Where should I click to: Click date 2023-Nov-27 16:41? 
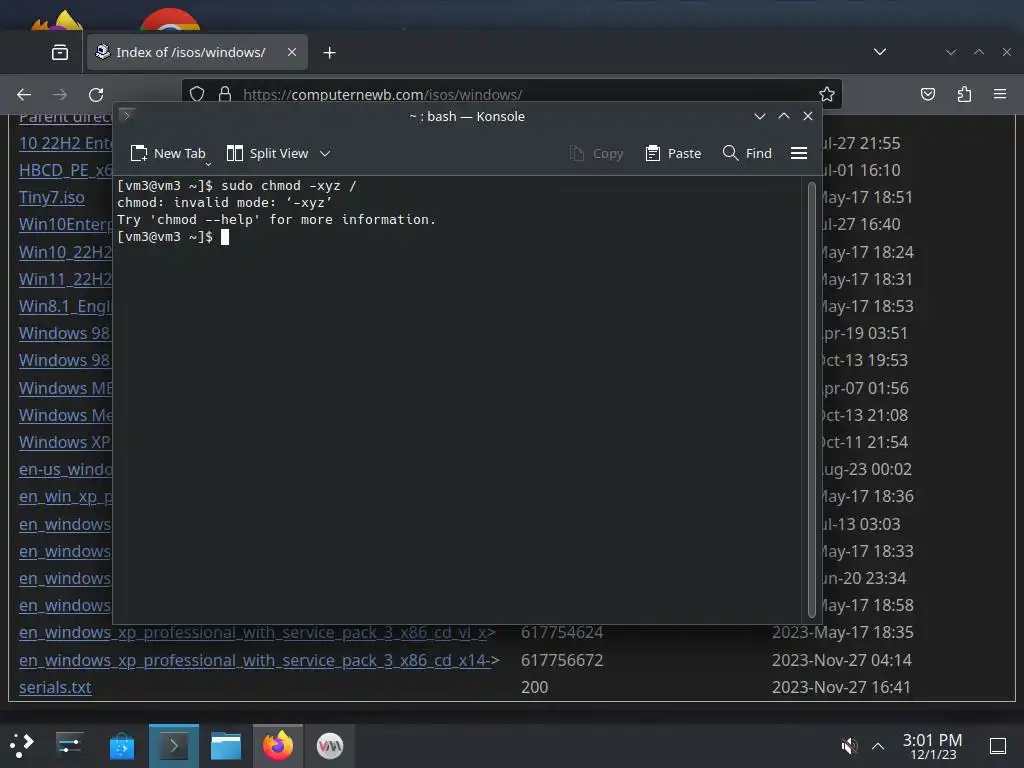click(x=841, y=687)
